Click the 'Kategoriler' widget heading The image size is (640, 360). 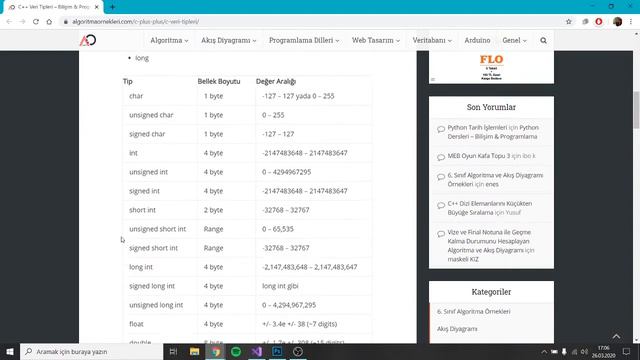point(491,292)
